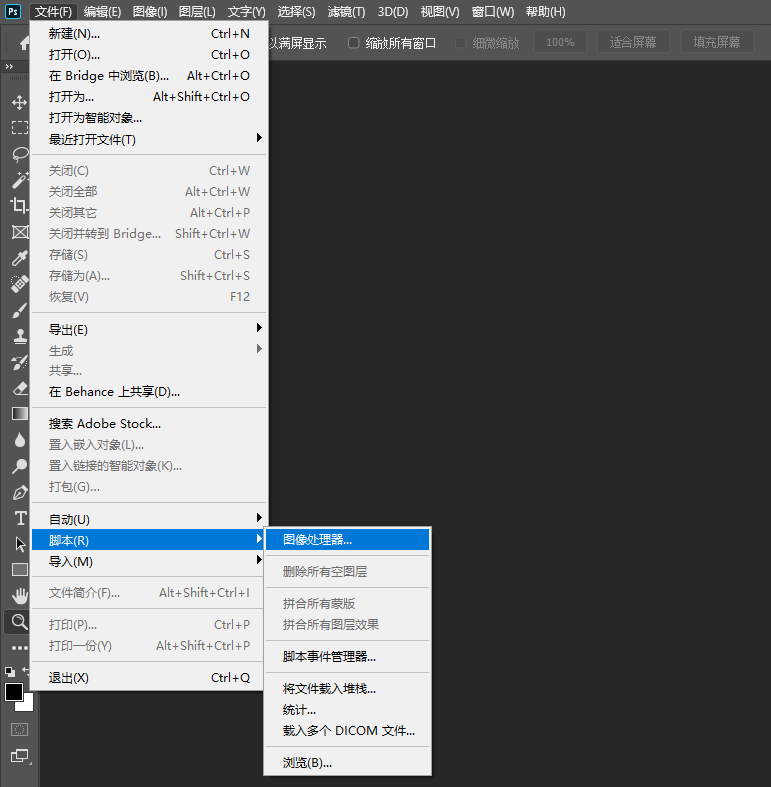Viewport: 771px width, 787px height.
Task: Toggle 细微缩放 checkbox
Action: coord(460,43)
